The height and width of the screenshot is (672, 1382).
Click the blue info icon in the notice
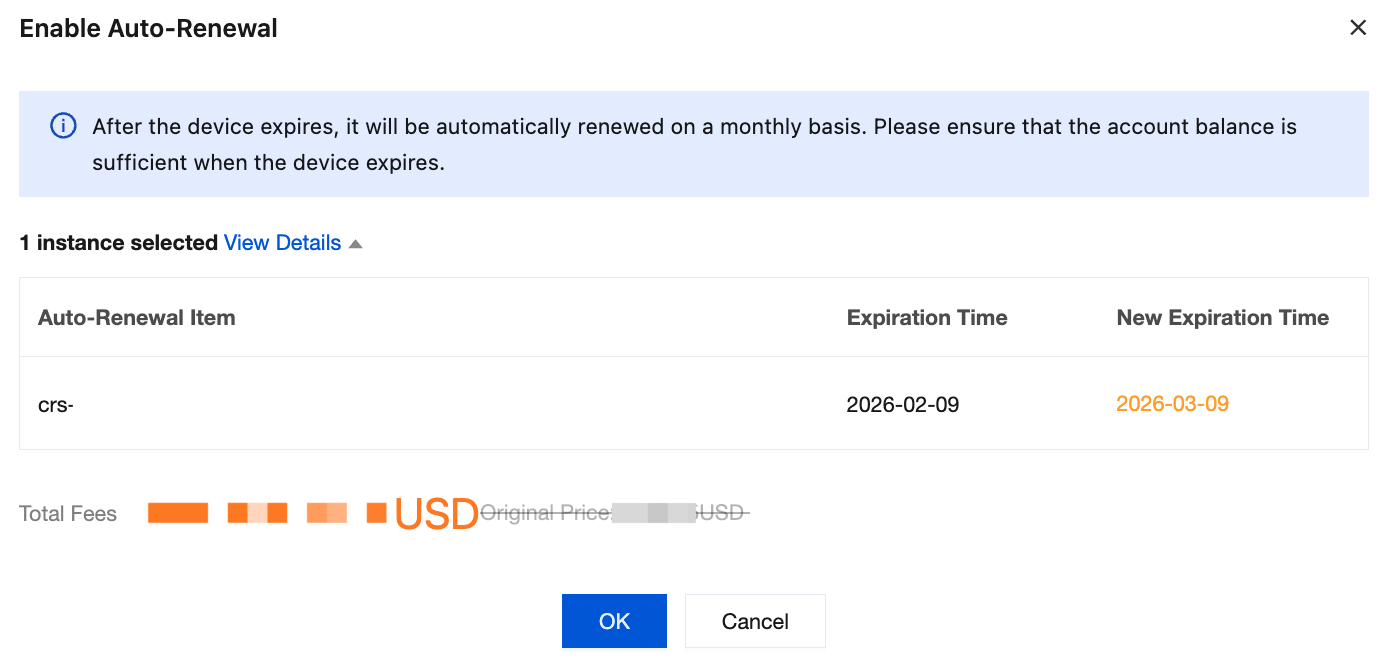(63, 127)
